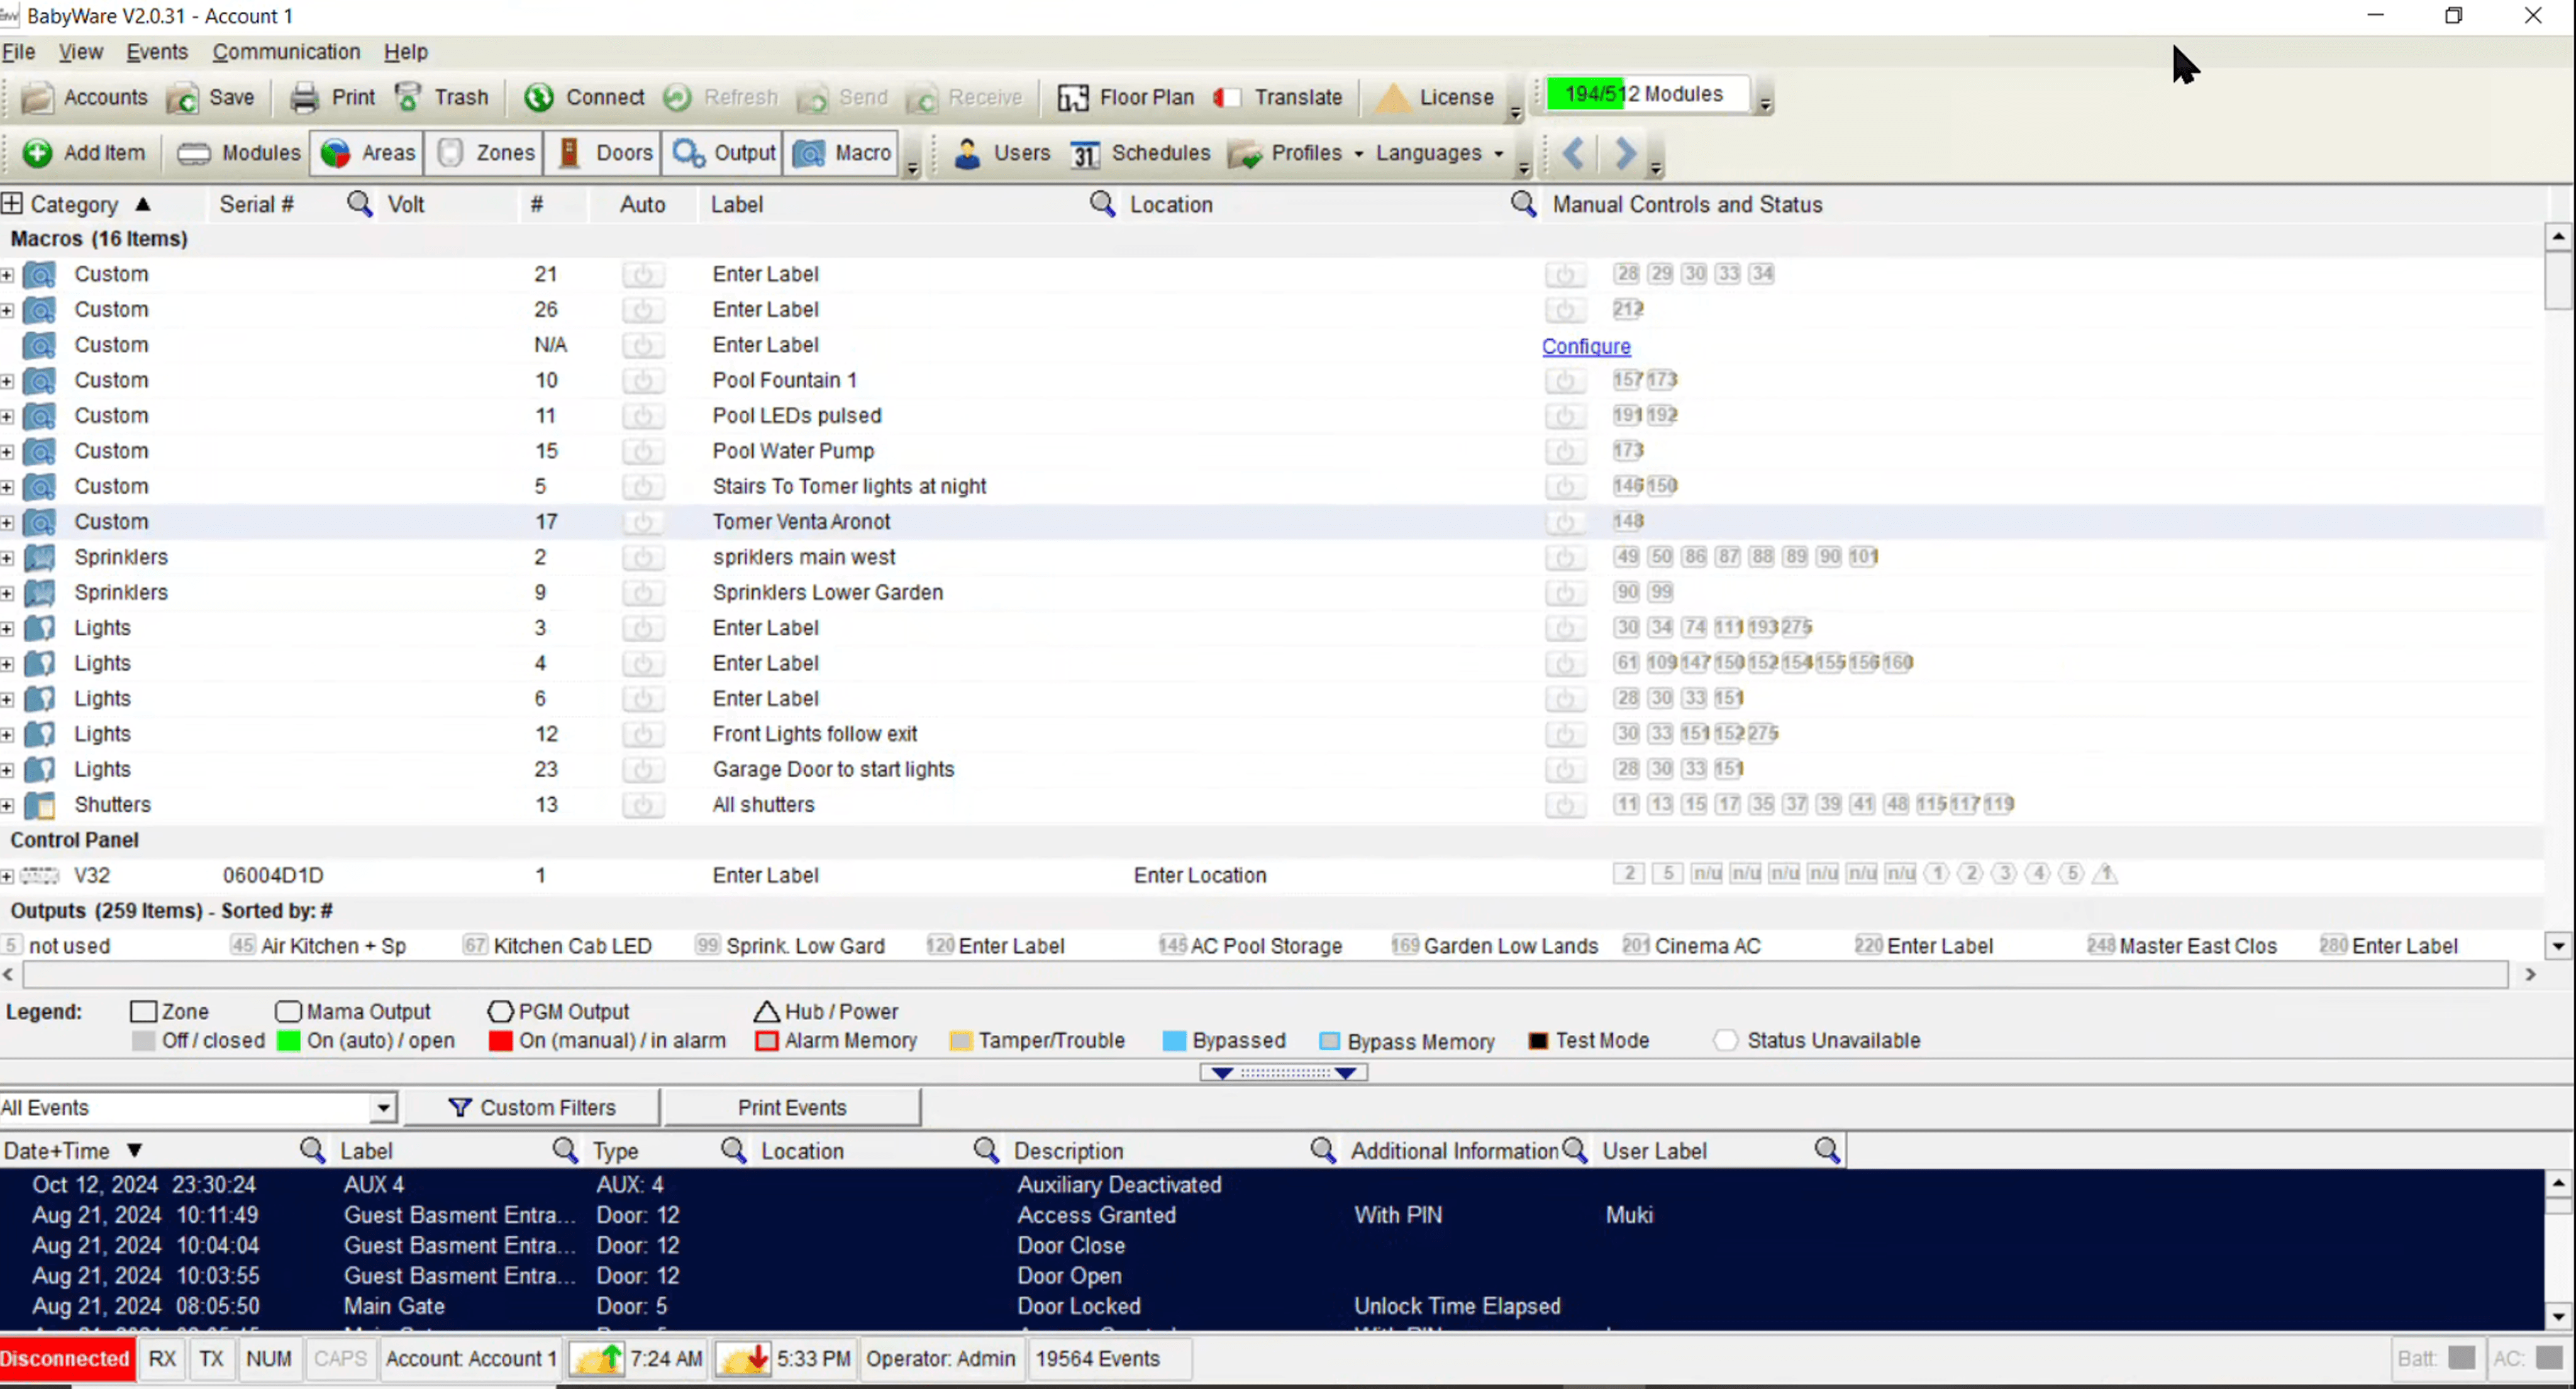Click the Floor Plan icon
The height and width of the screenshot is (1389, 2576).
coord(1073,97)
